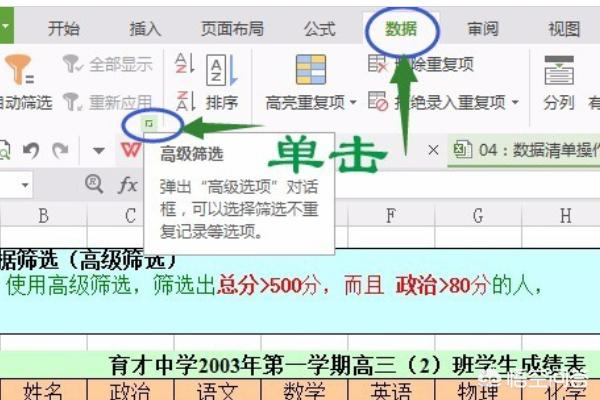Viewport: 600px width, 400px height.
Task: Click 全部显示 filter button
Action: tap(108, 64)
